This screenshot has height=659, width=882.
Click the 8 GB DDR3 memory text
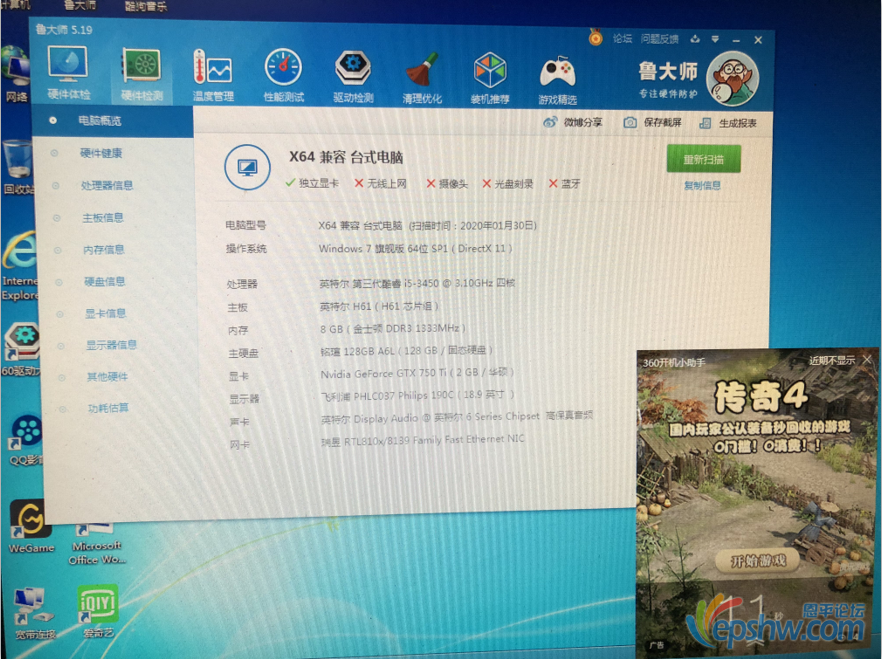point(393,328)
